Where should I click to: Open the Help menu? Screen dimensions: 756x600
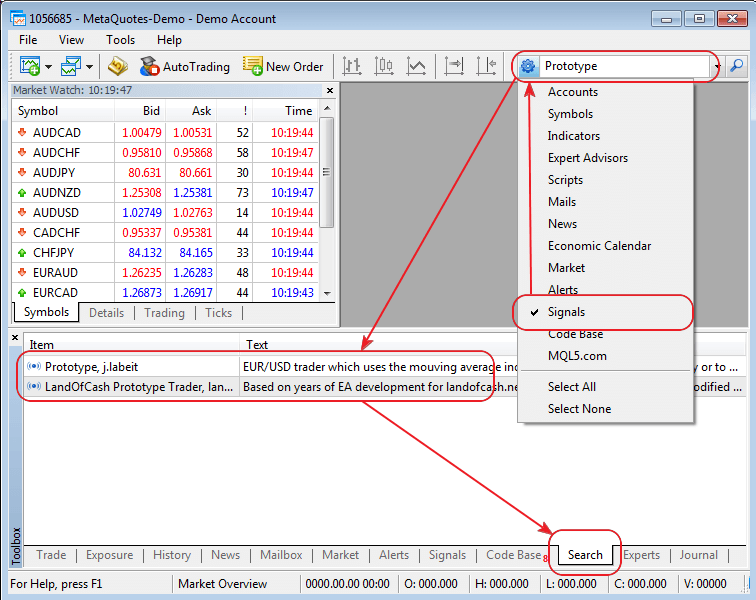point(169,40)
